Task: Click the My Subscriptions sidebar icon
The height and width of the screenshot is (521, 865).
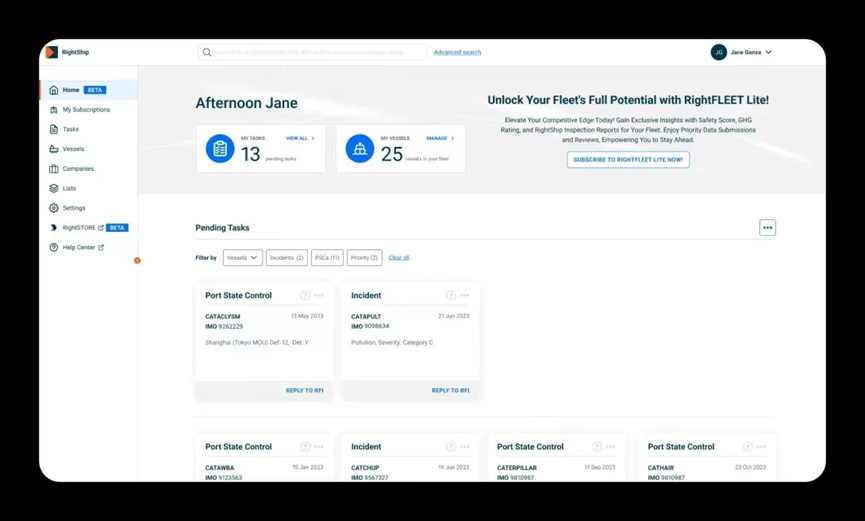Action: pos(54,110)
